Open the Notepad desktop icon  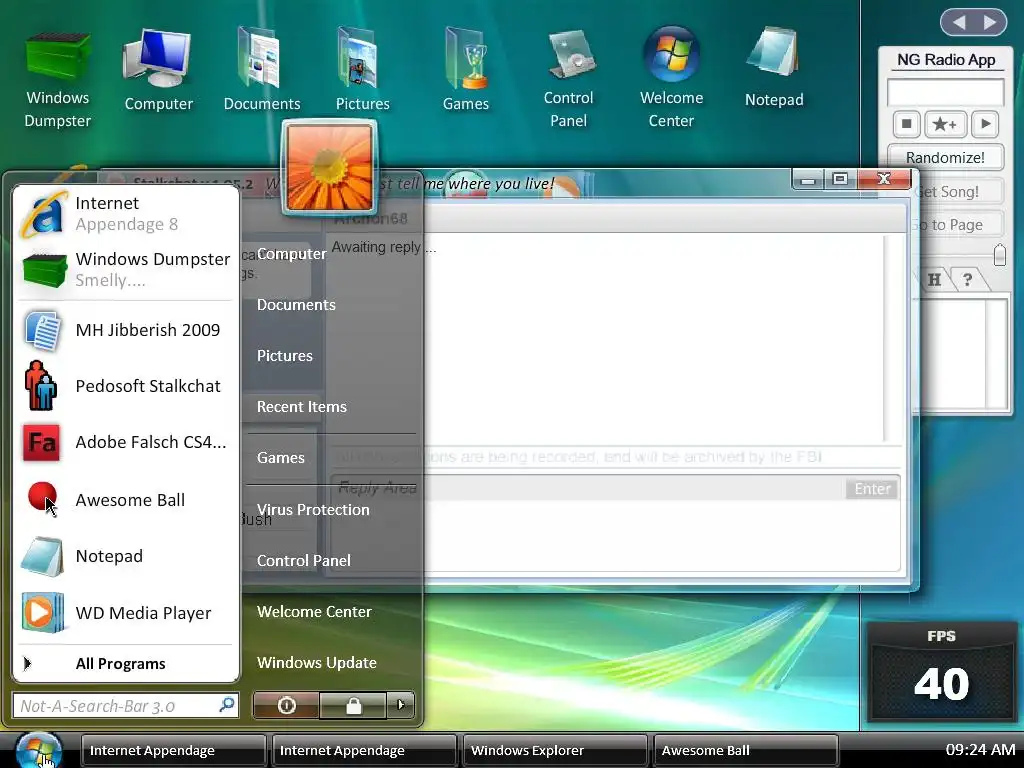(774, 68)
